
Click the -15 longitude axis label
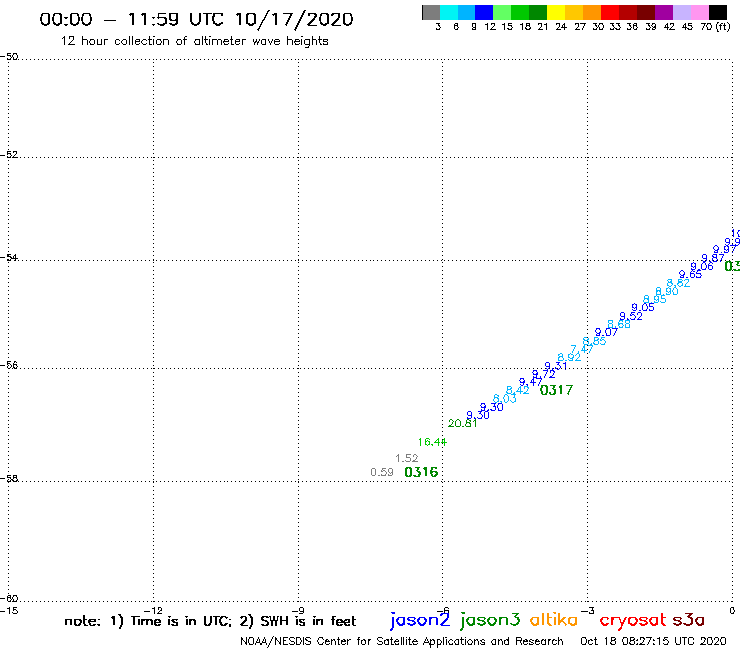tap(9, 611)
